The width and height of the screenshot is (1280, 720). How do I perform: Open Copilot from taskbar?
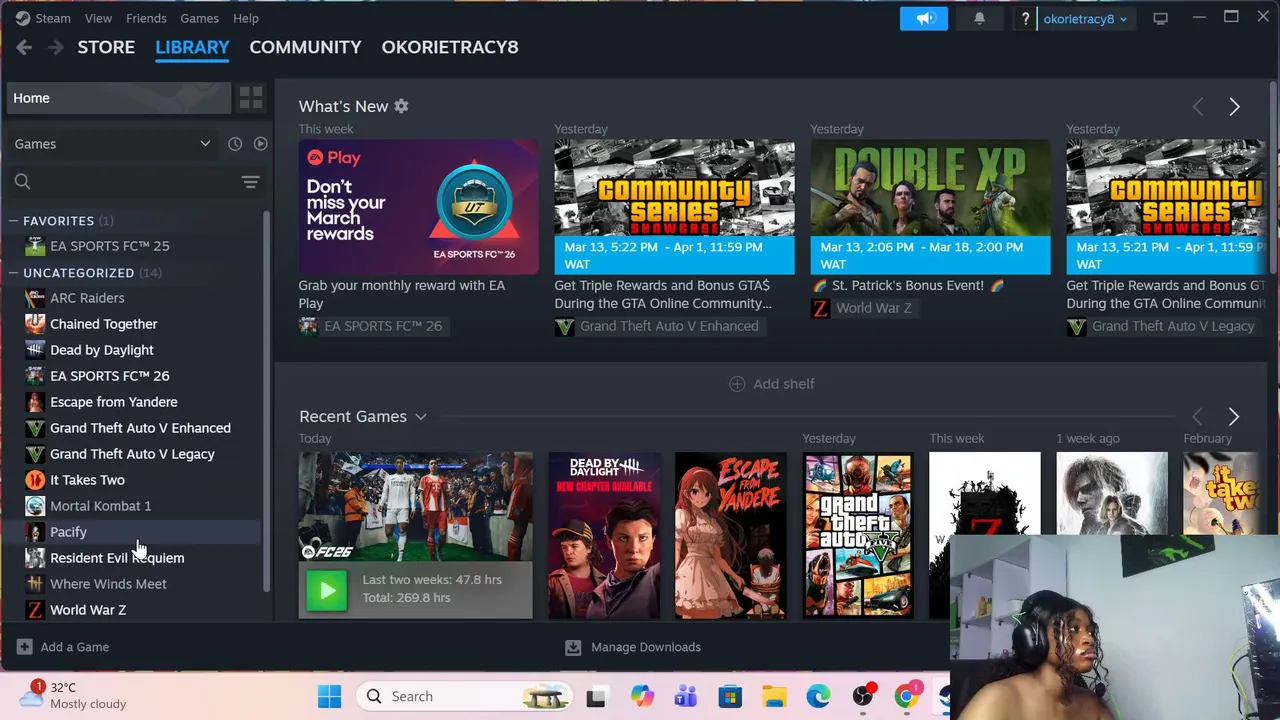coord(641,696)
